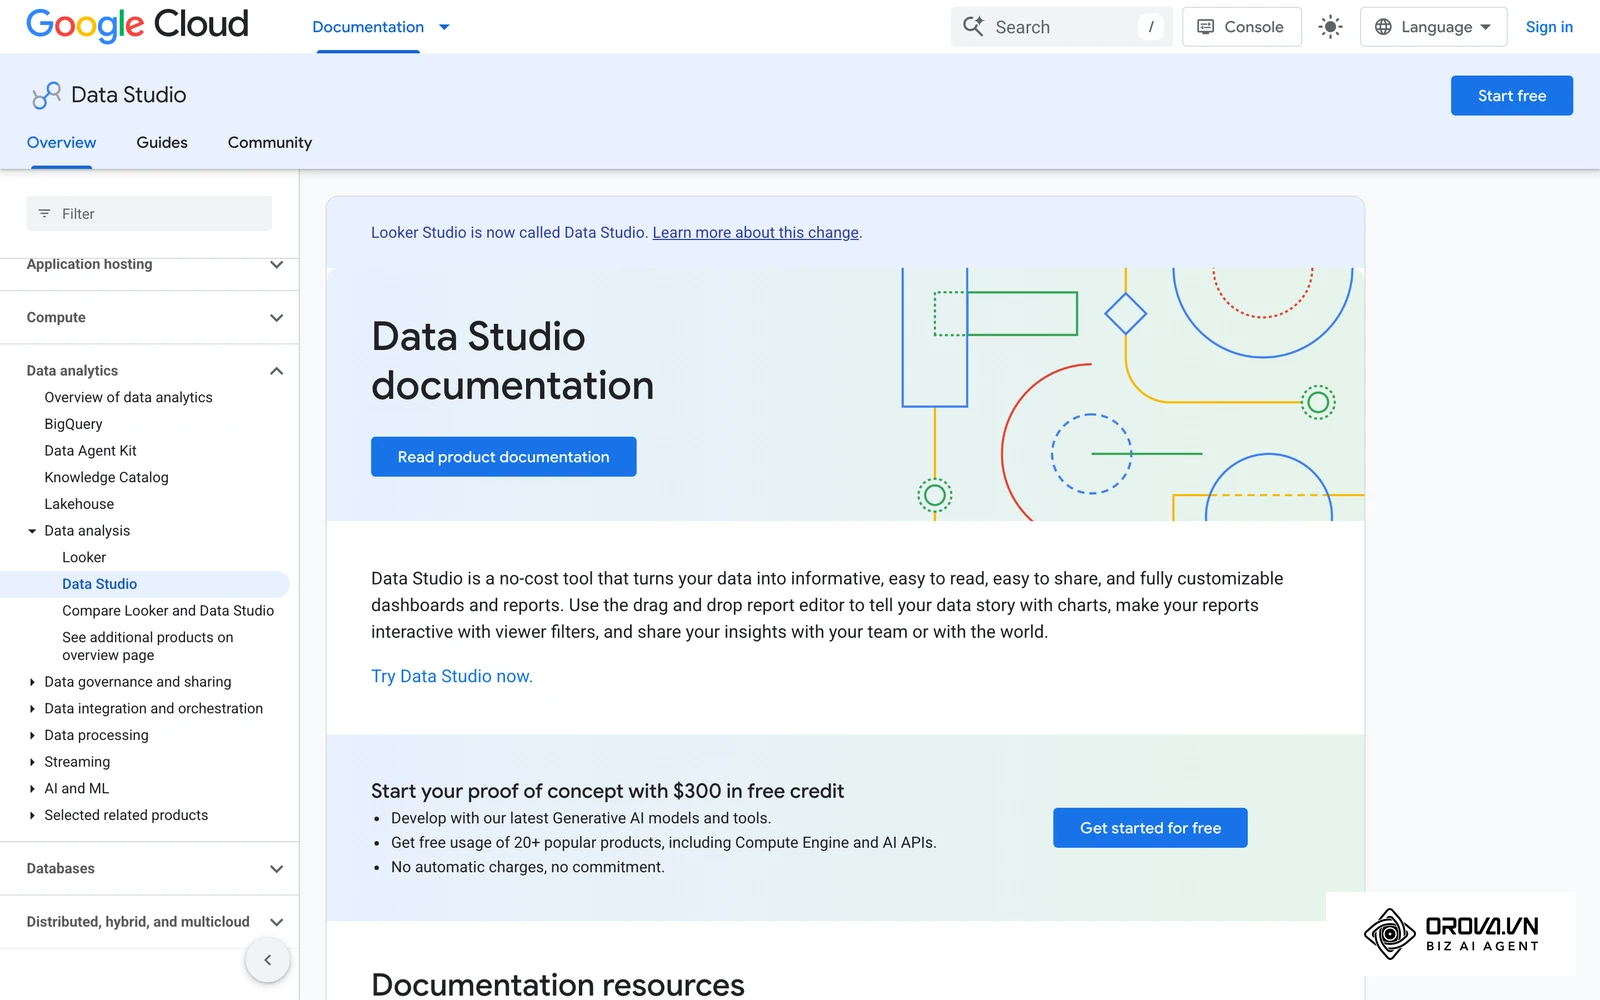The height and width of the screenshot is (1000, 1600).
Task: Expand the AI and ML triangle
Action: tap(32, 789)
